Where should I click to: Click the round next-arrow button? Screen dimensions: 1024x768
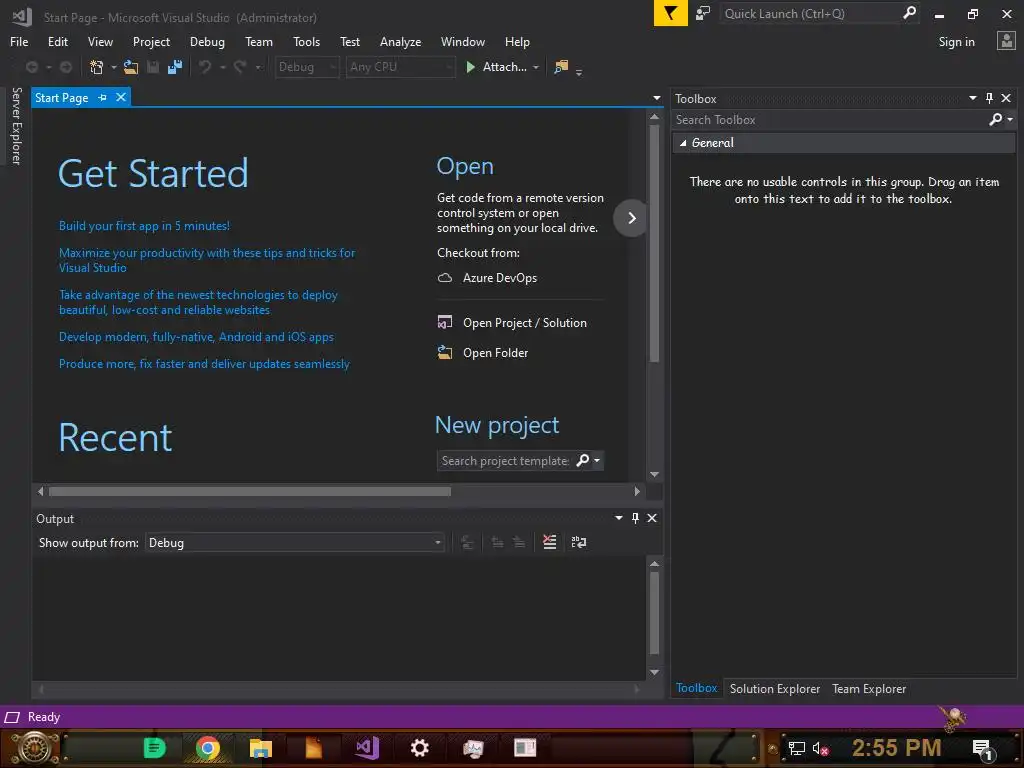tap(631, 218)
